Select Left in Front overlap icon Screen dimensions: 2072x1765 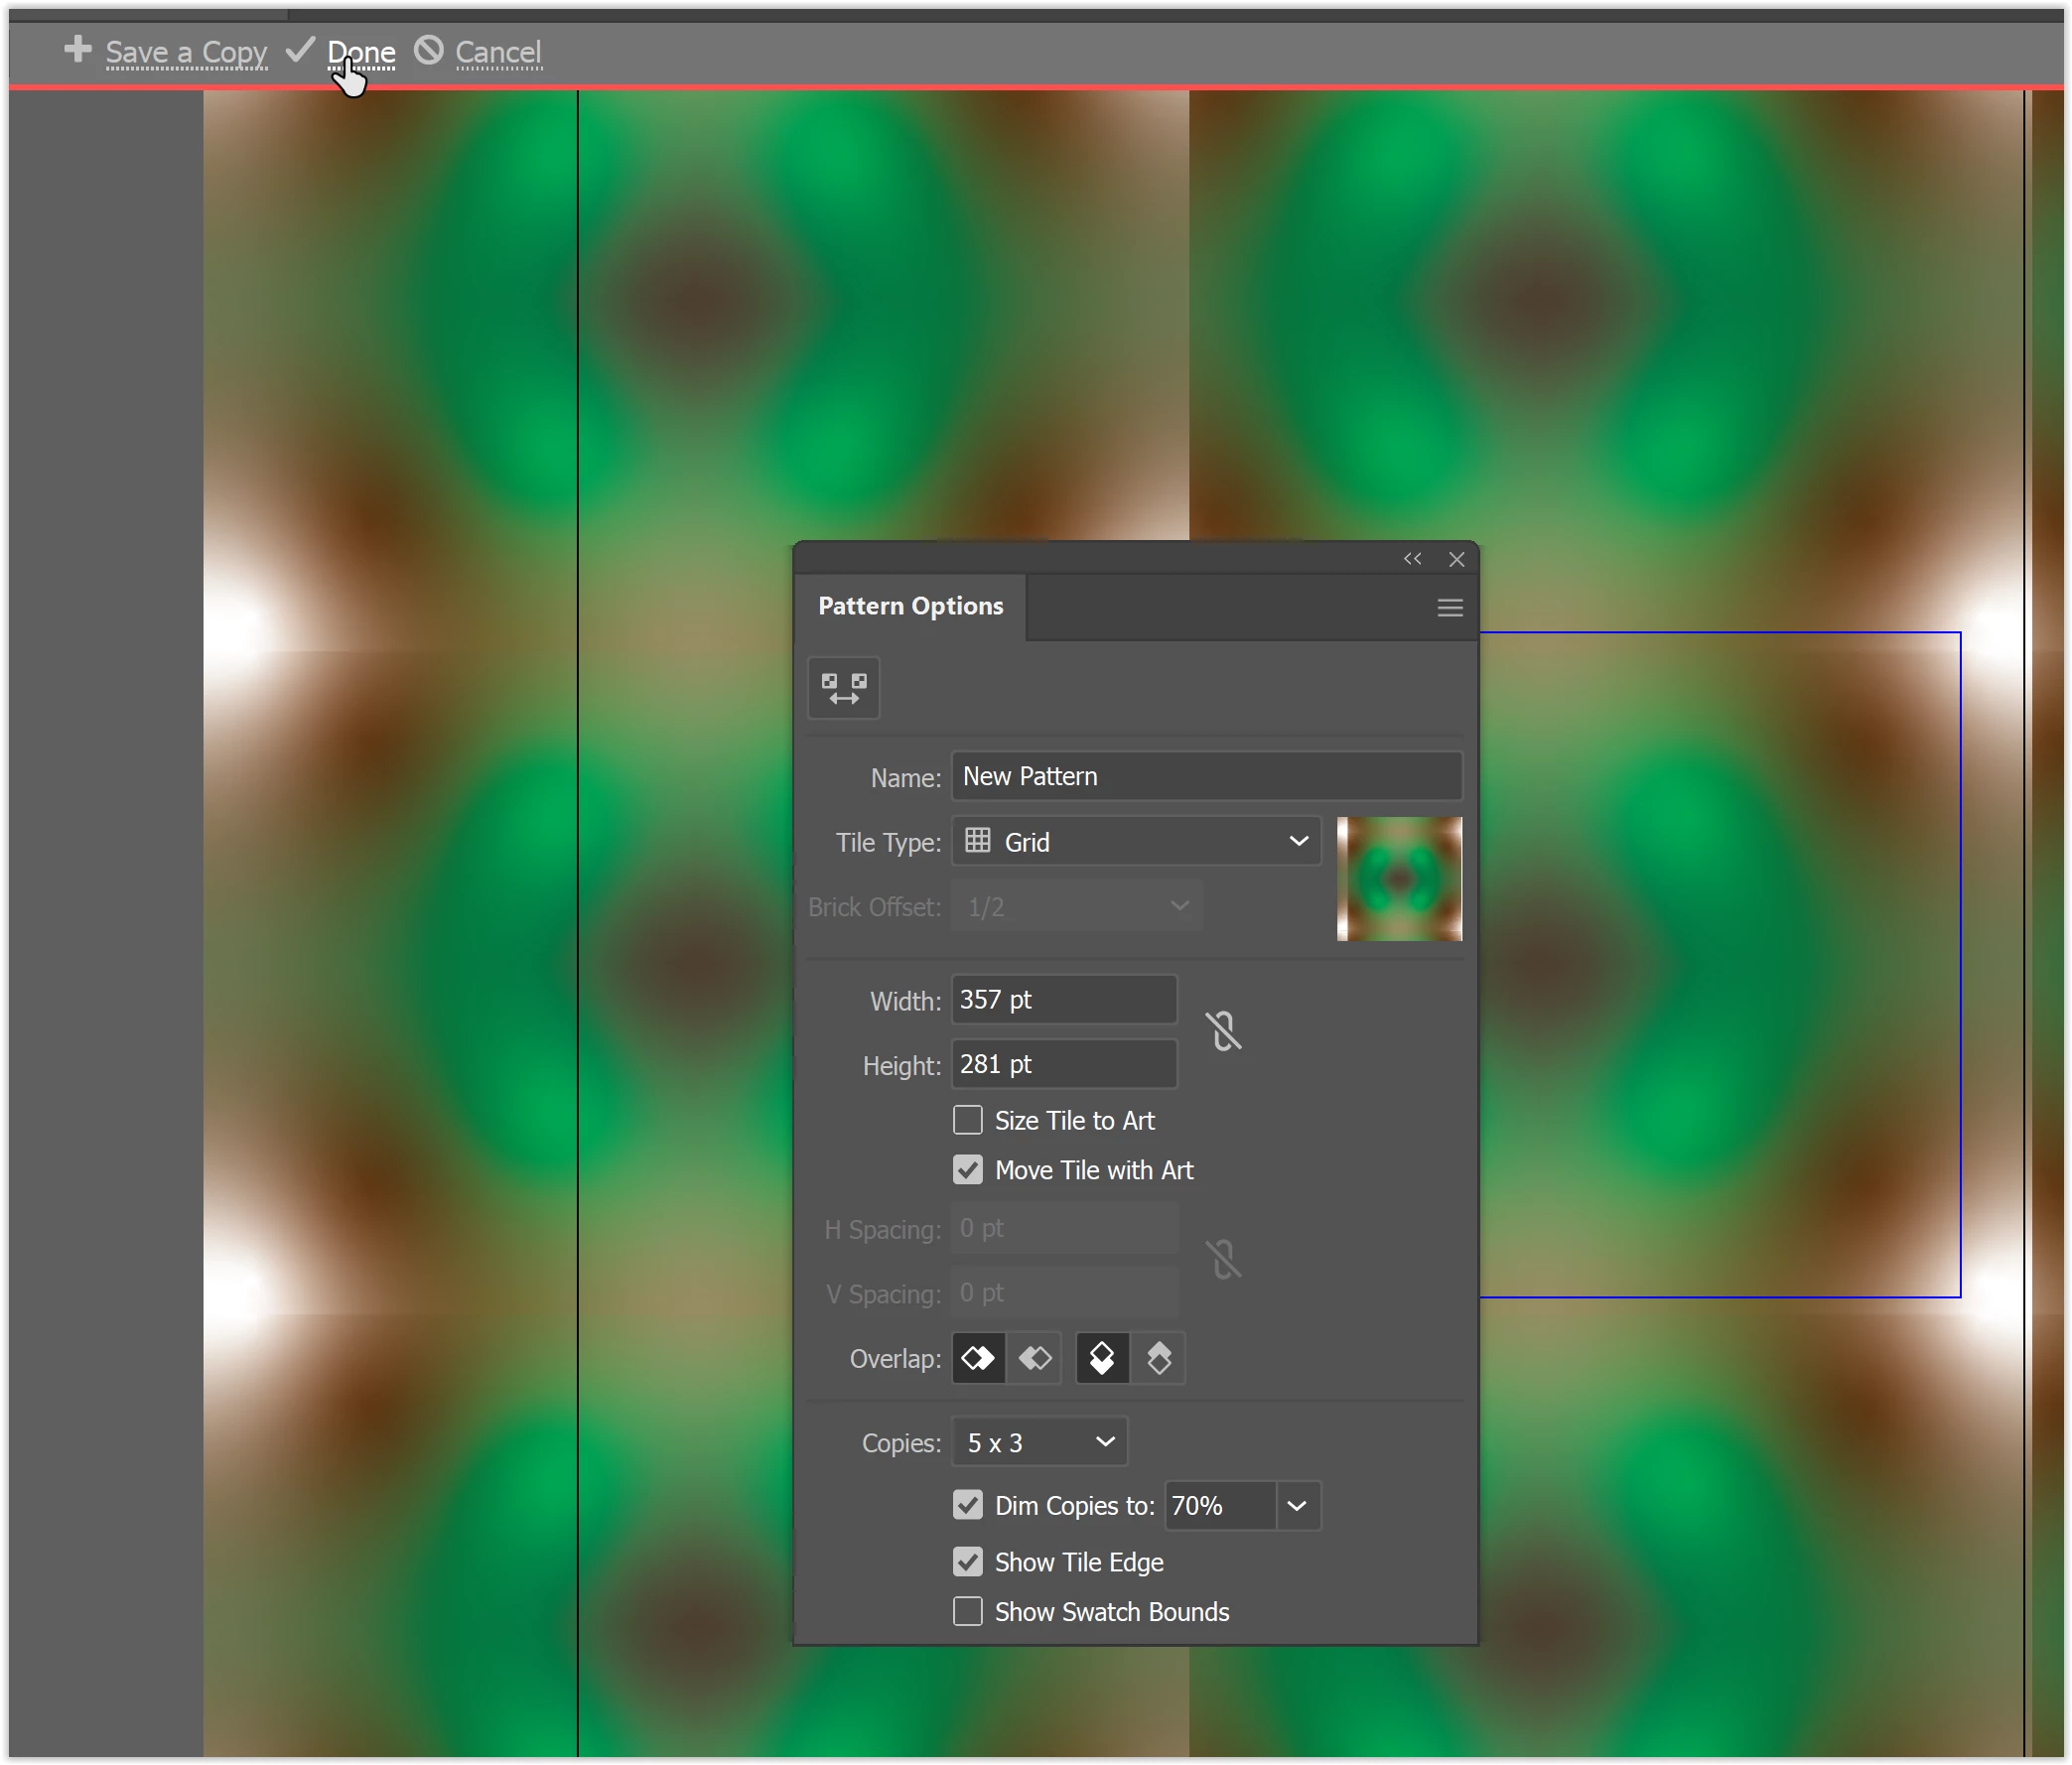[977, 1358]
